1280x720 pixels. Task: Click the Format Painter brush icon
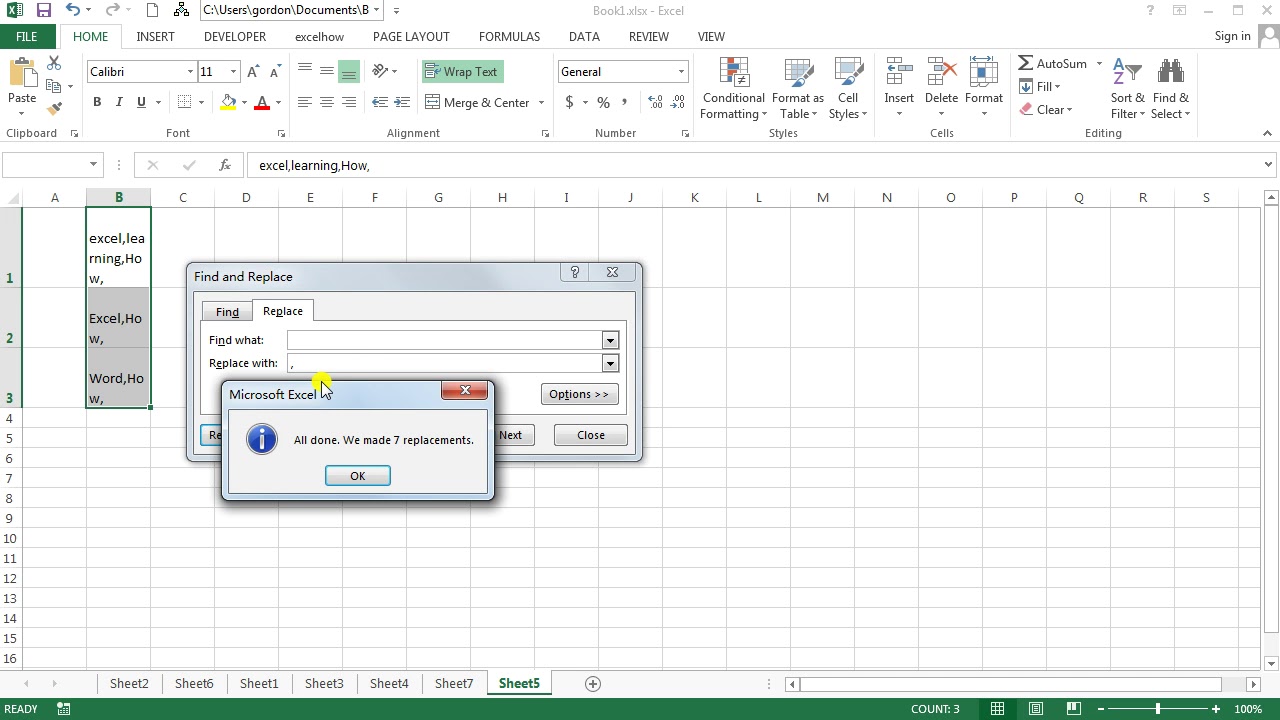point(55,108)
